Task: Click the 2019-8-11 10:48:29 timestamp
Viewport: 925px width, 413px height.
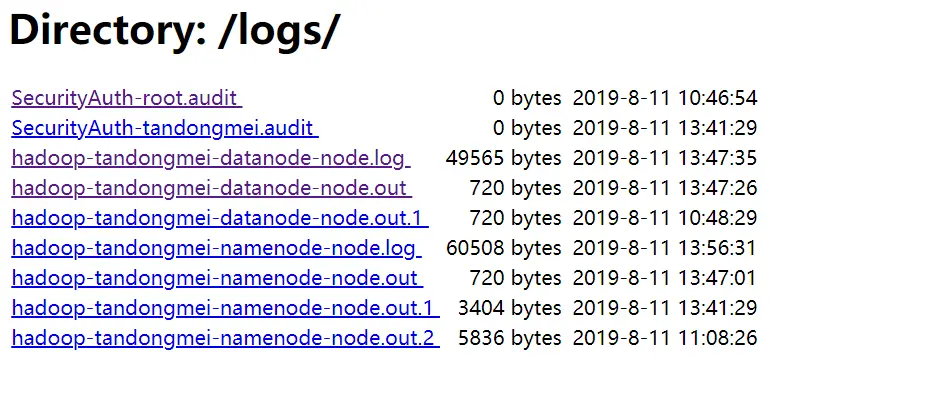Action: pyautogui.click(x=665, y=218)
